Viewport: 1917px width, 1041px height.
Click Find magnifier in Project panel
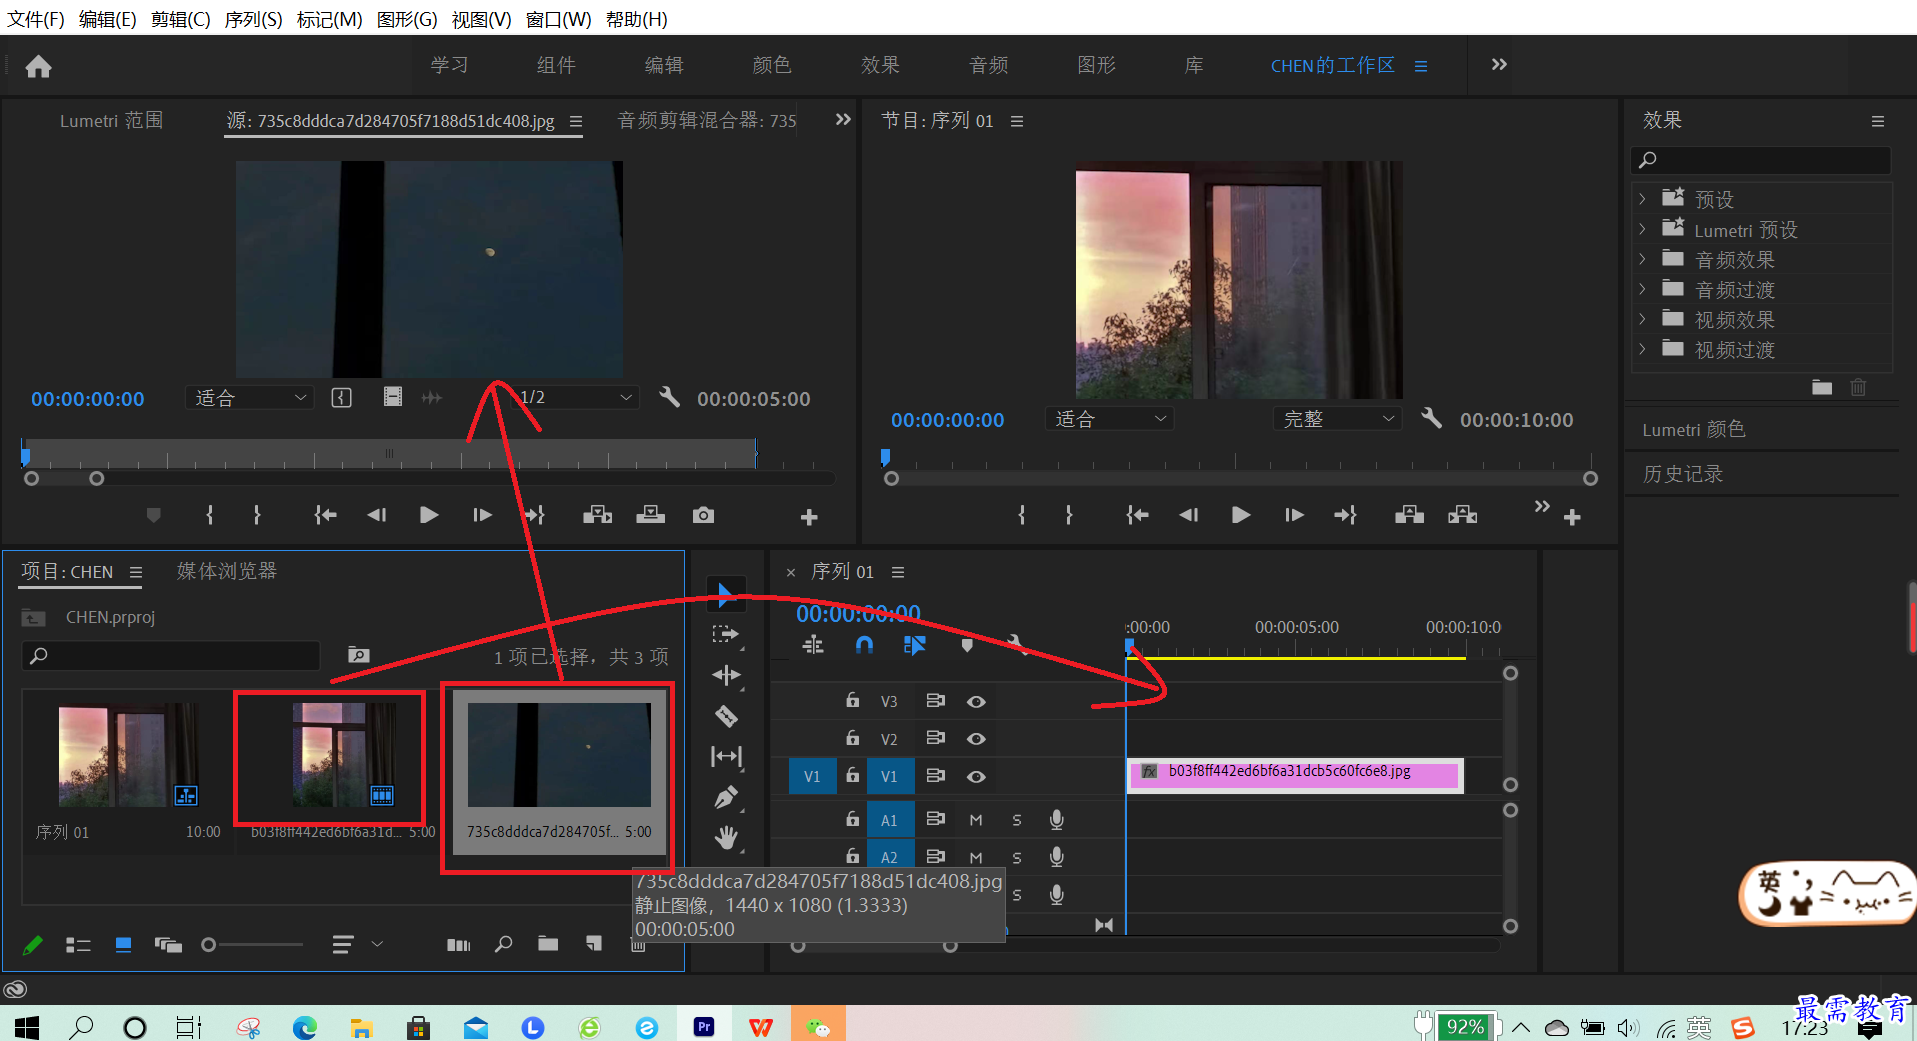(503, 944)
